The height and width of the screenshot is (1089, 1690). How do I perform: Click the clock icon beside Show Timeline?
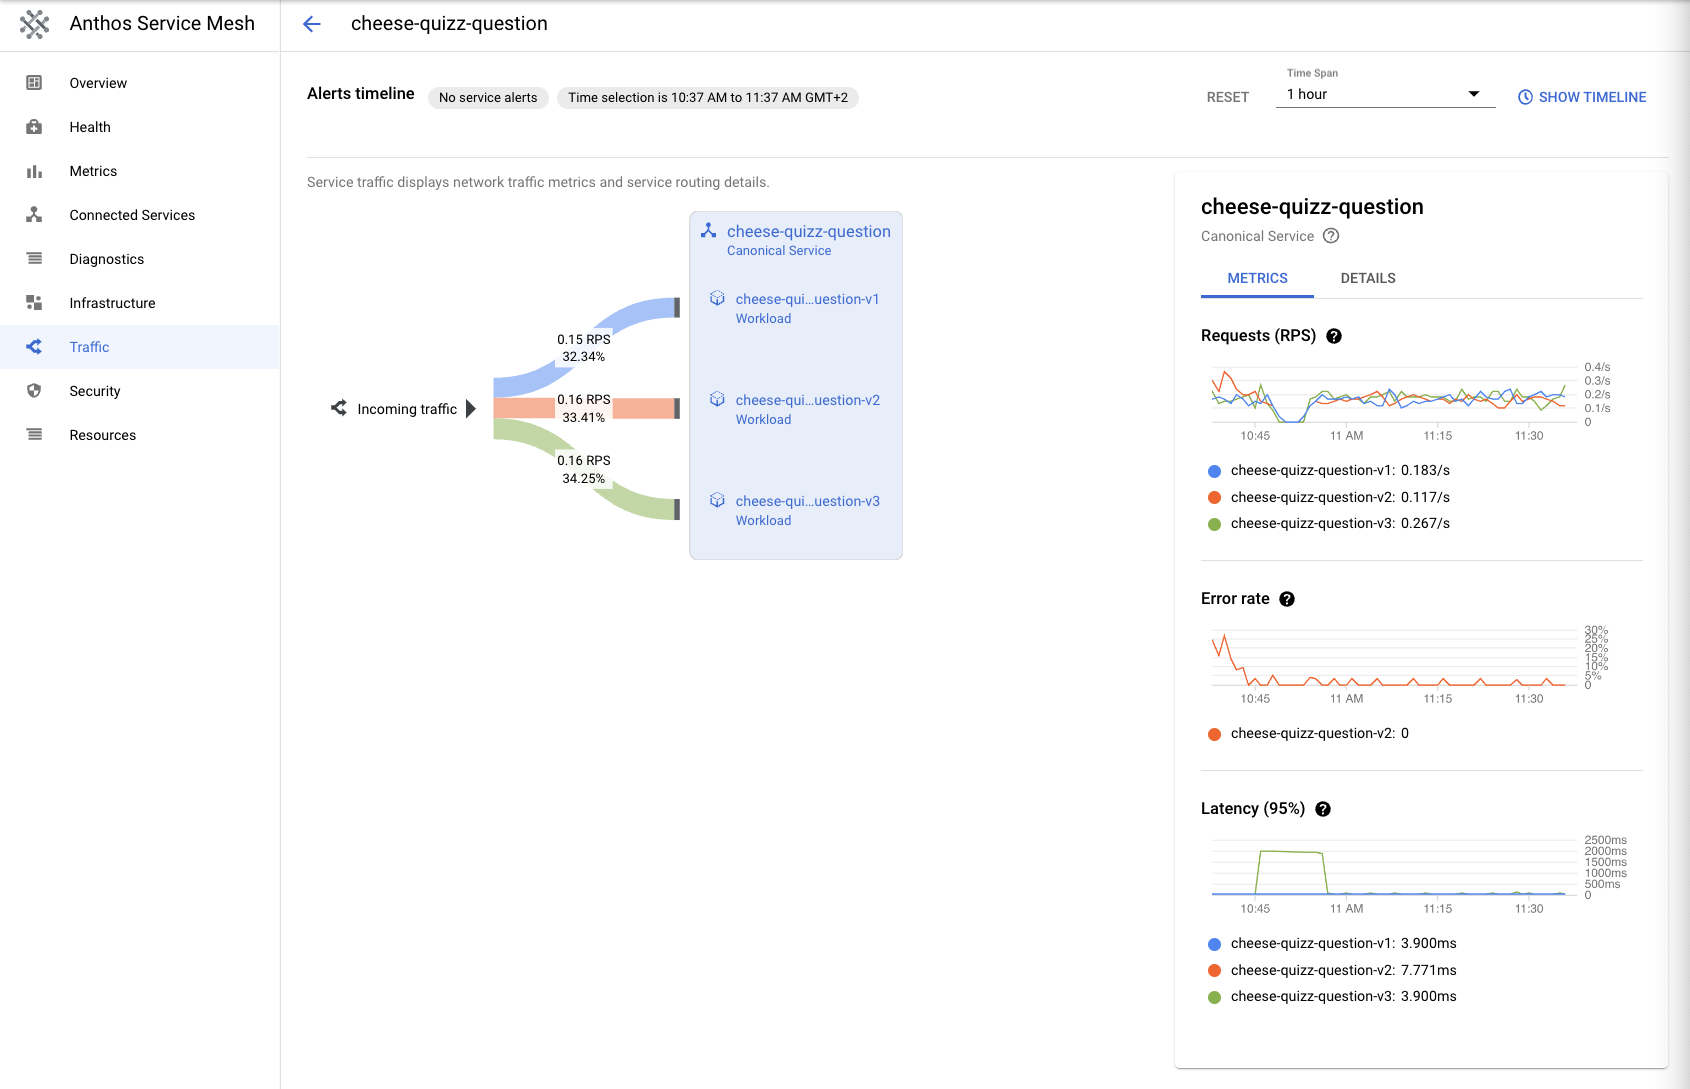1525,97
